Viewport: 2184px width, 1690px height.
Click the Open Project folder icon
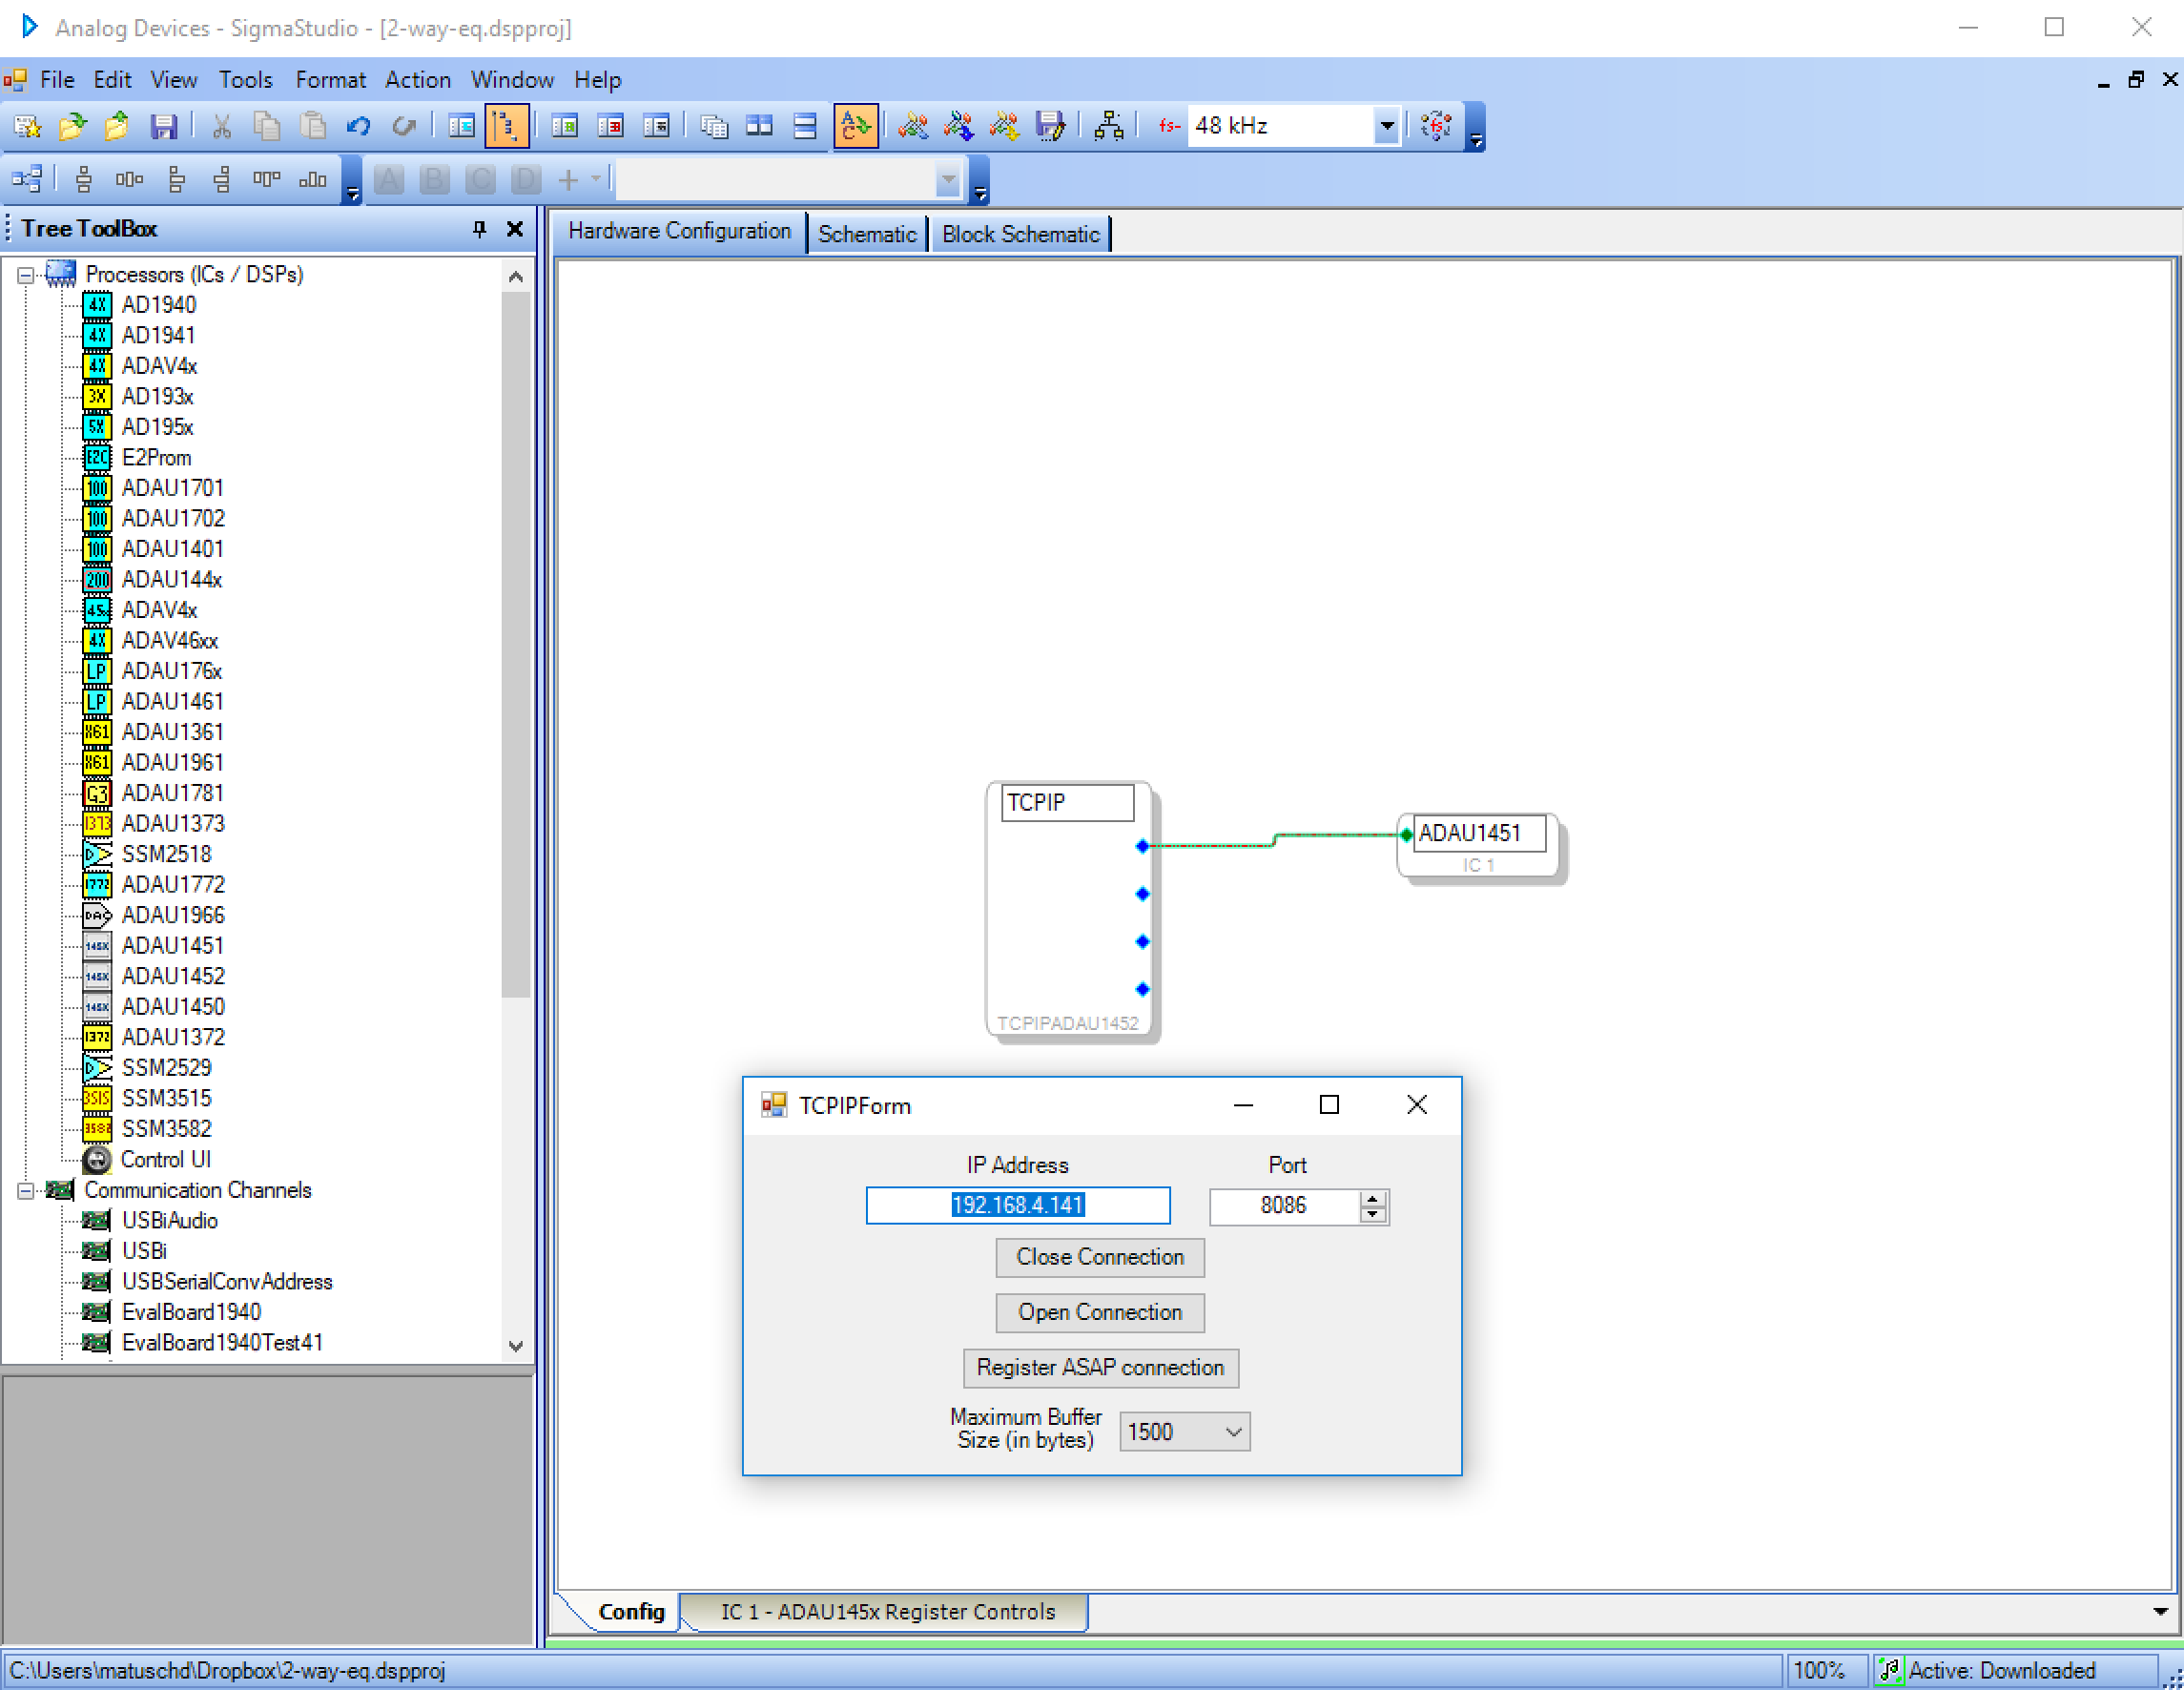72,126
